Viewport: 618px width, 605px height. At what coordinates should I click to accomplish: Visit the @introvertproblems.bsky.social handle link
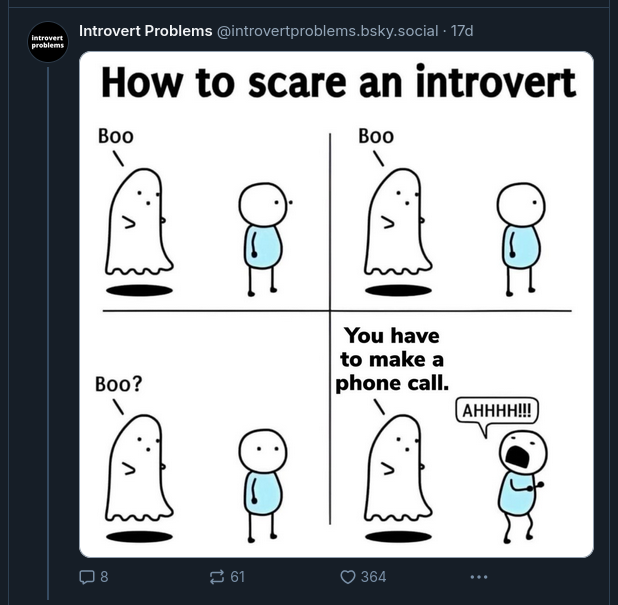point(328,31)
